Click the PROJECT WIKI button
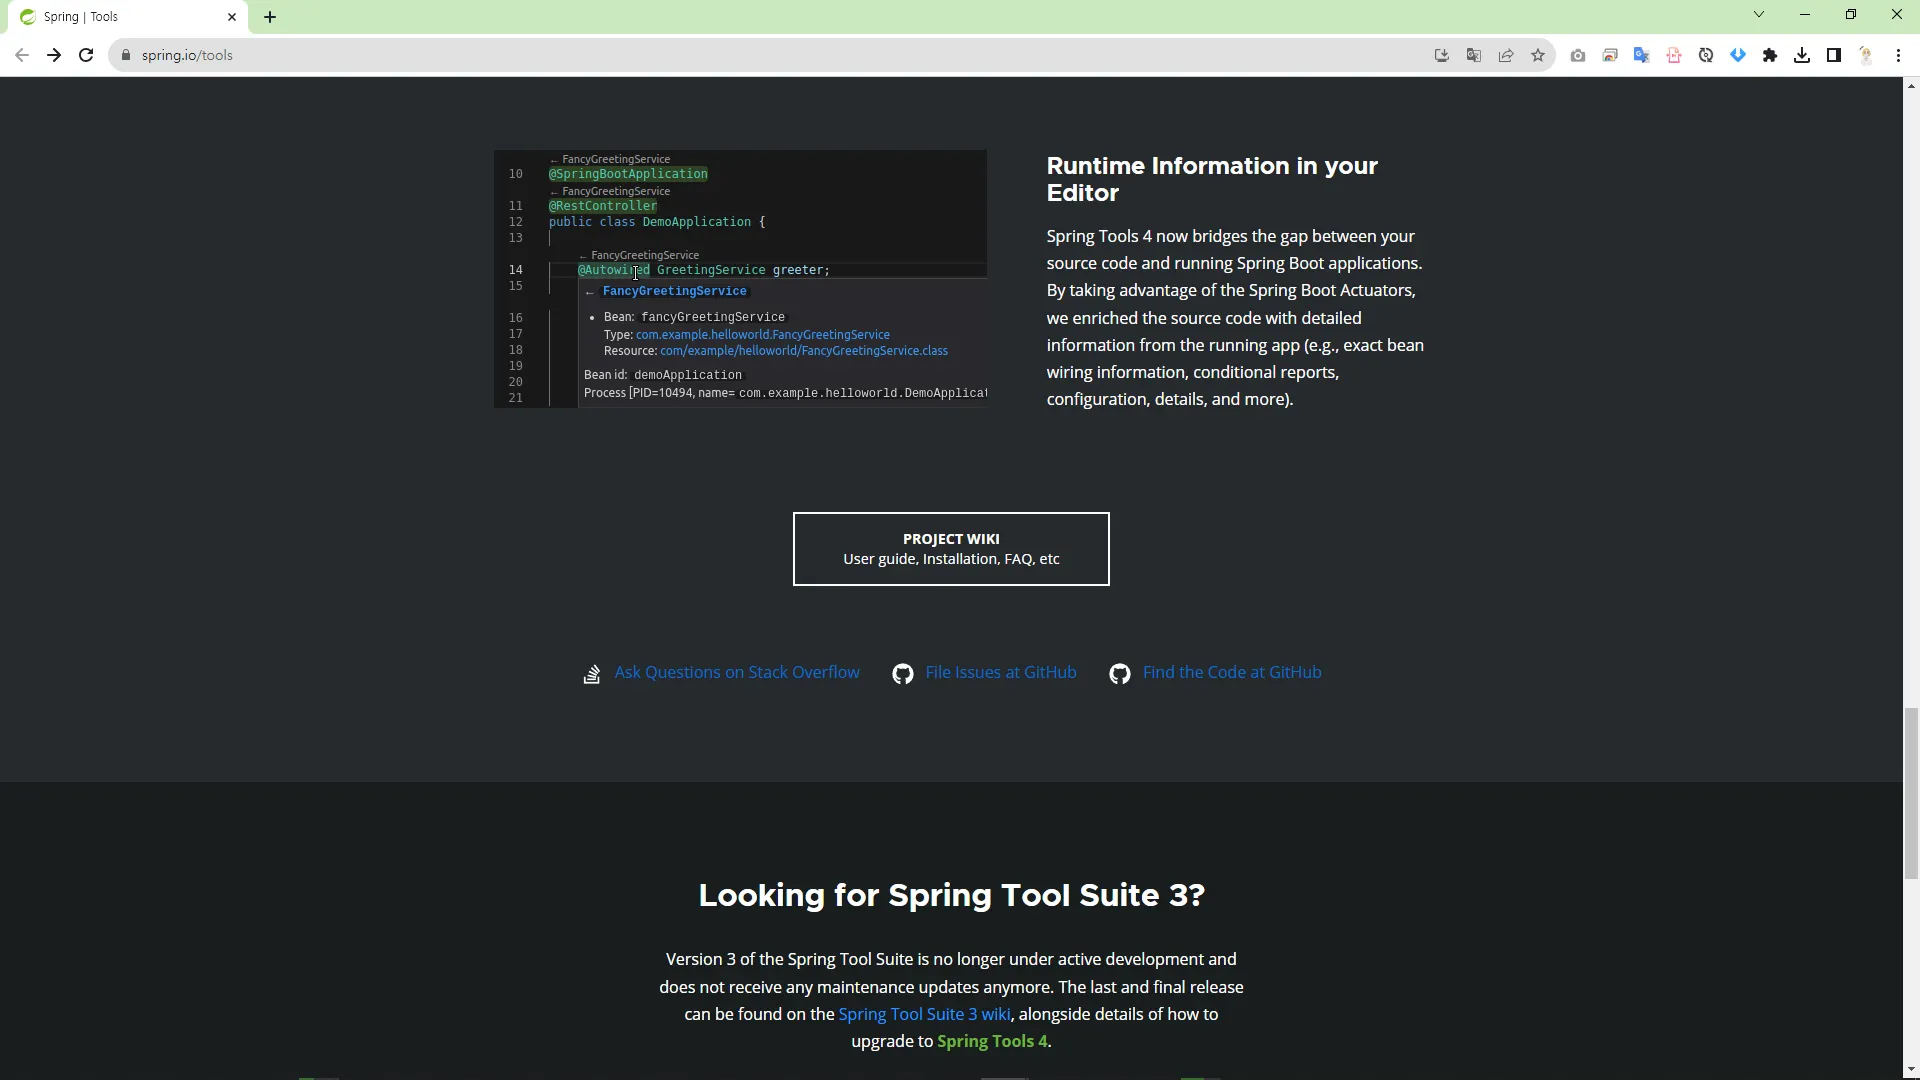The height and width of the screenshot is (1080, 1920). pyautogui.click(x=951, y=549)
